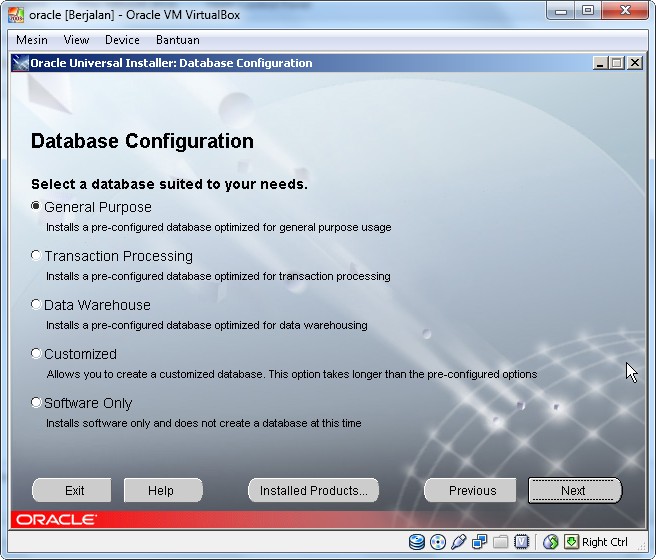Choose the Software Only radio button

click(x=36, y=403)
